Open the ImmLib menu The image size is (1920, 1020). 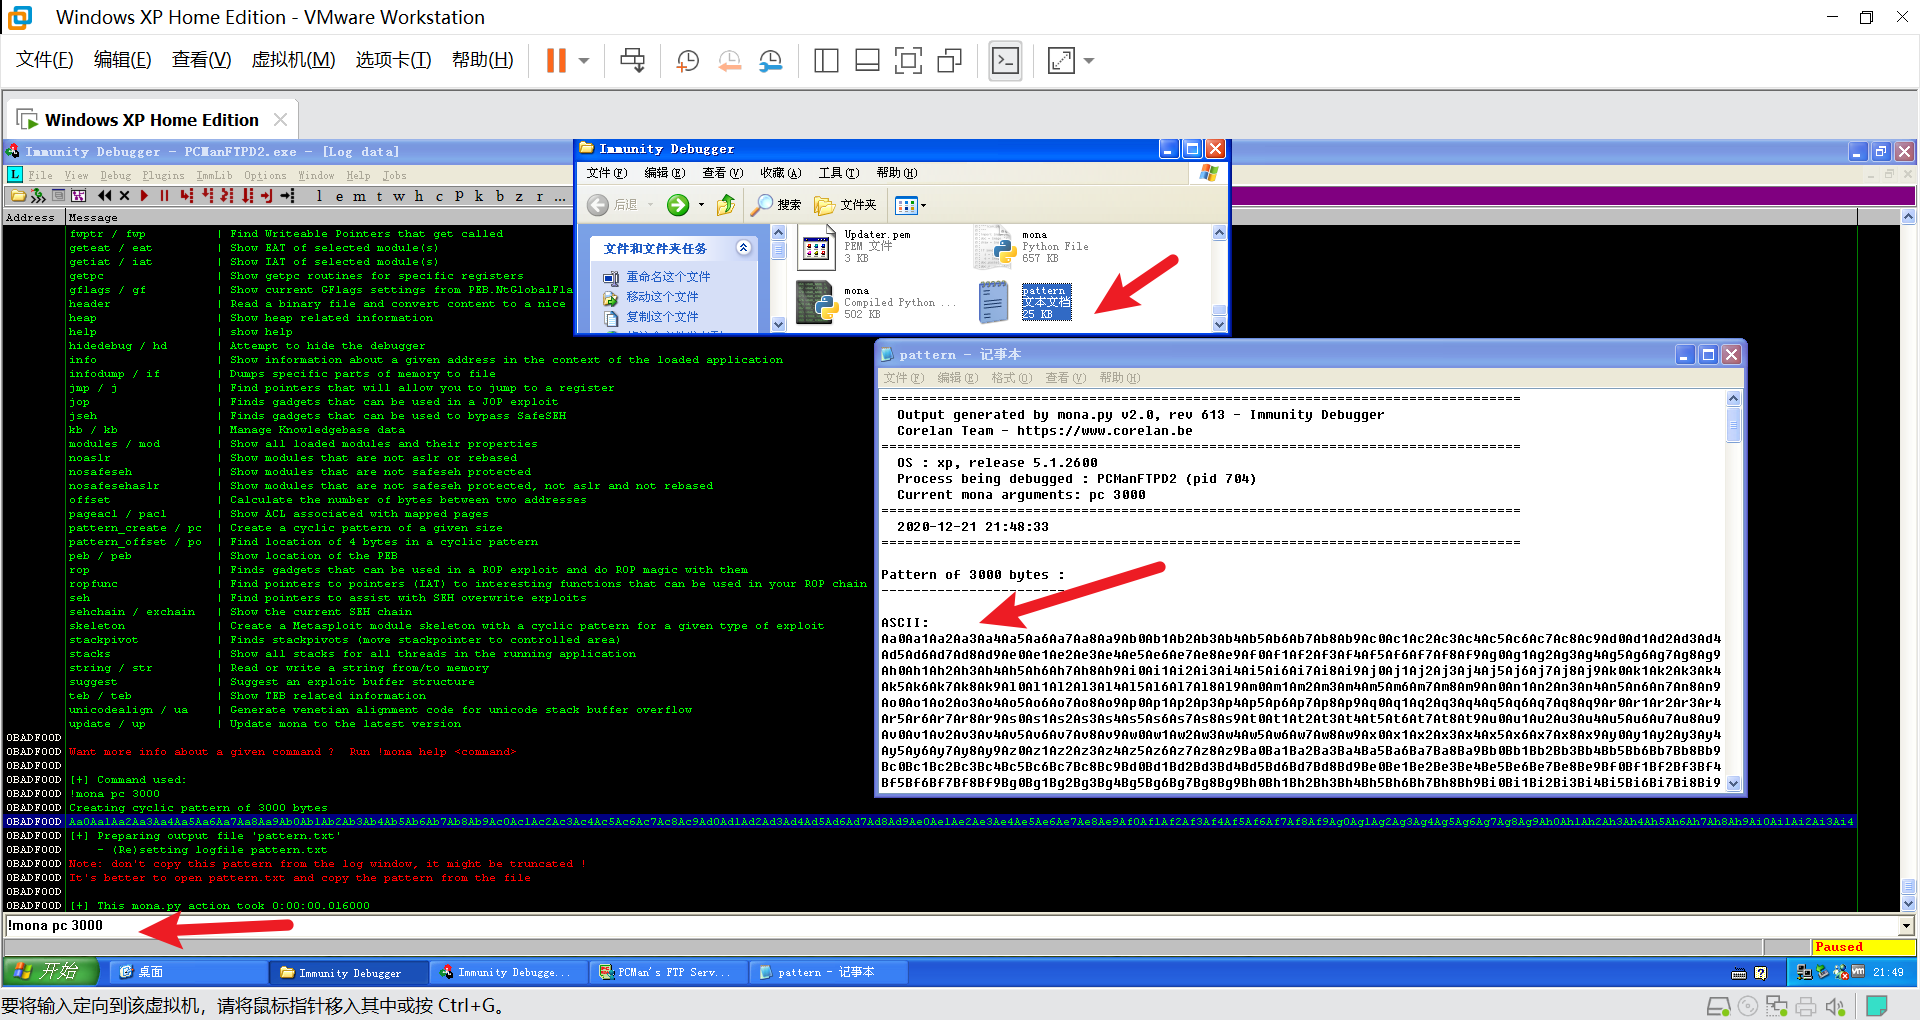(x=214, y=176)
